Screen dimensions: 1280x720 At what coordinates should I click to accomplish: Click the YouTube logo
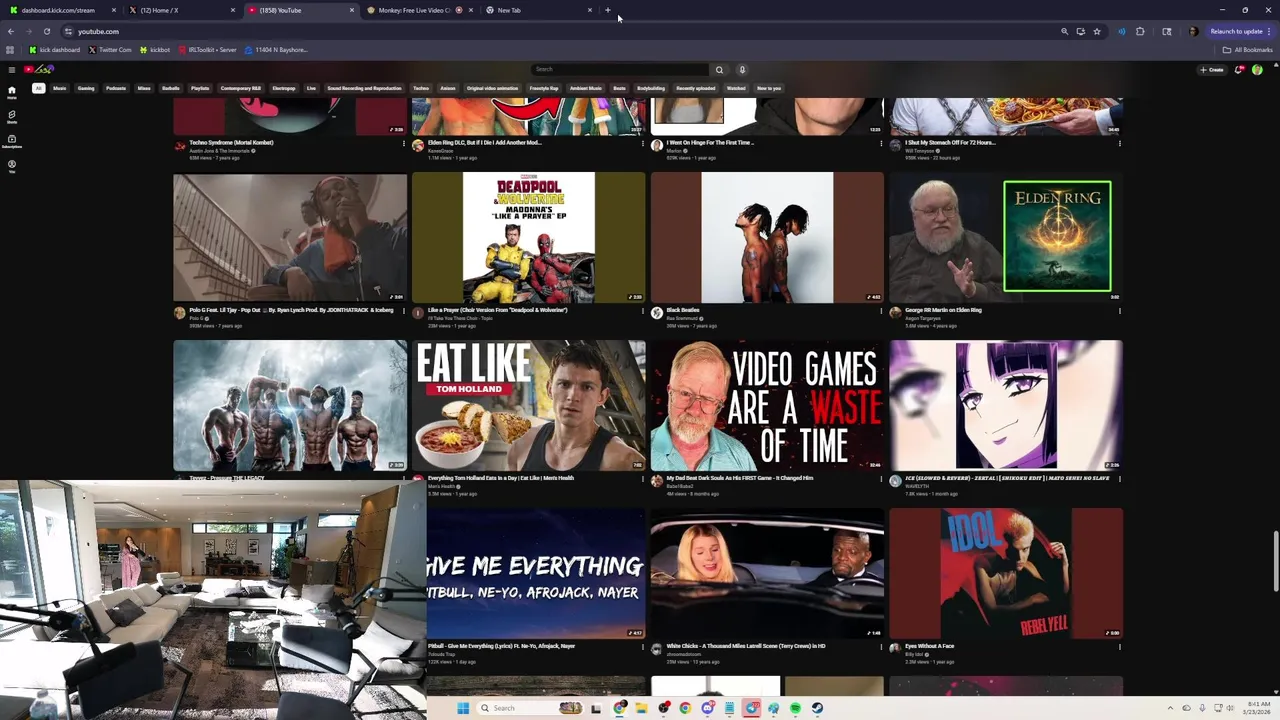[x=39, y=69]
